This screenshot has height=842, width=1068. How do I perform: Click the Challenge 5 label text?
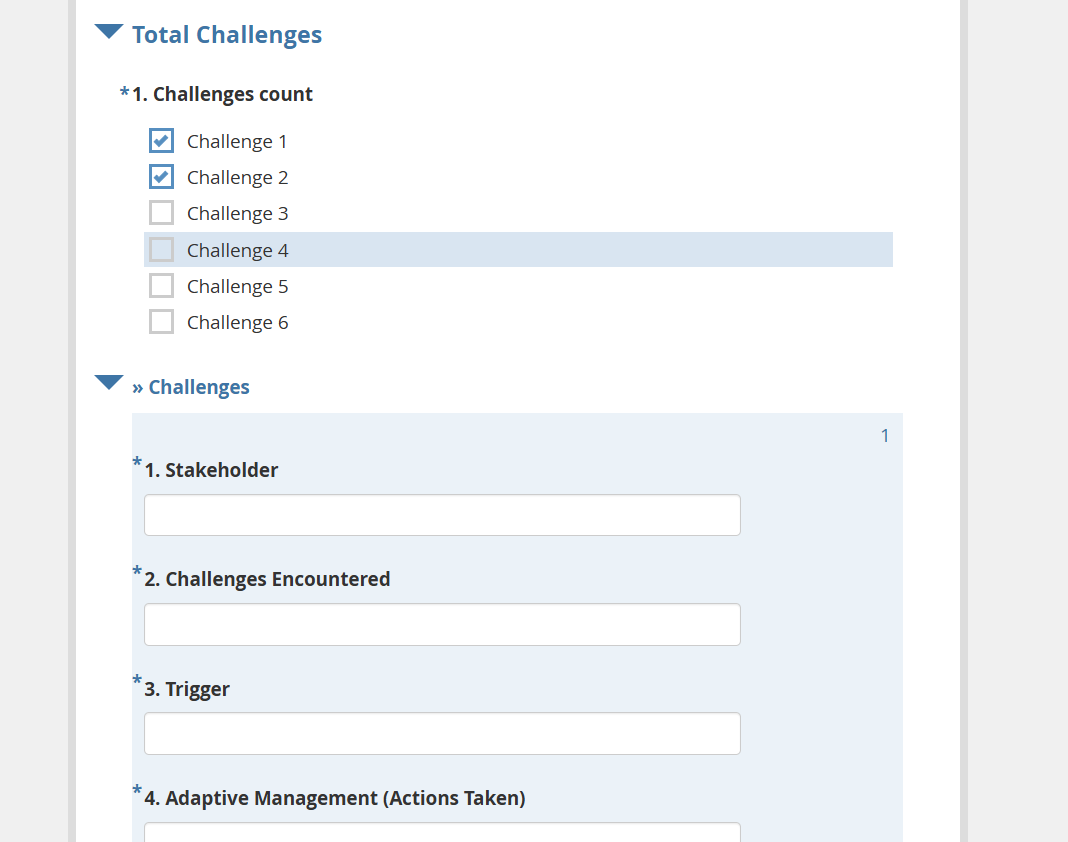[x=237, y=287]
